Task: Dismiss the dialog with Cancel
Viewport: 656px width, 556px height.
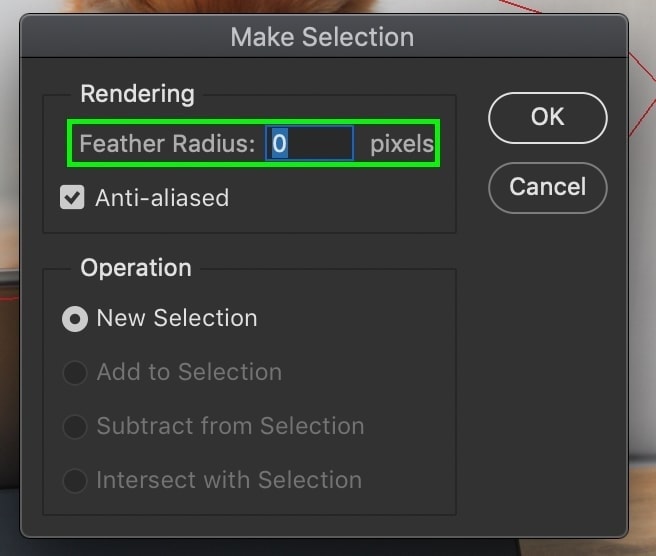Action: (548, 188)
